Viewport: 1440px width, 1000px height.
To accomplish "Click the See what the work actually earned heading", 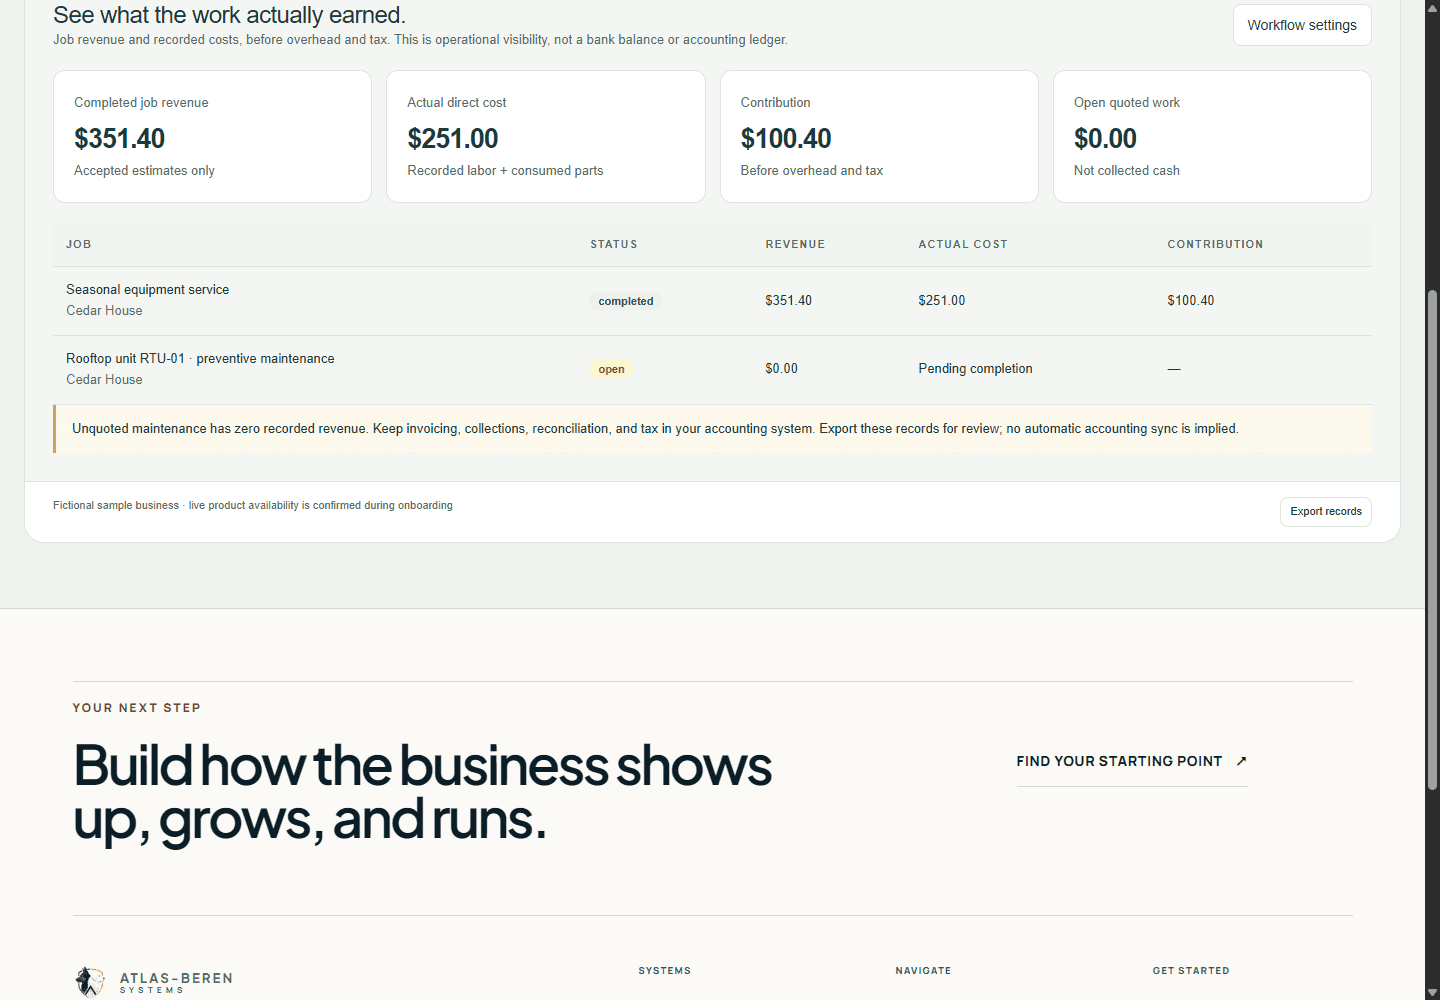I will point(229,15).
